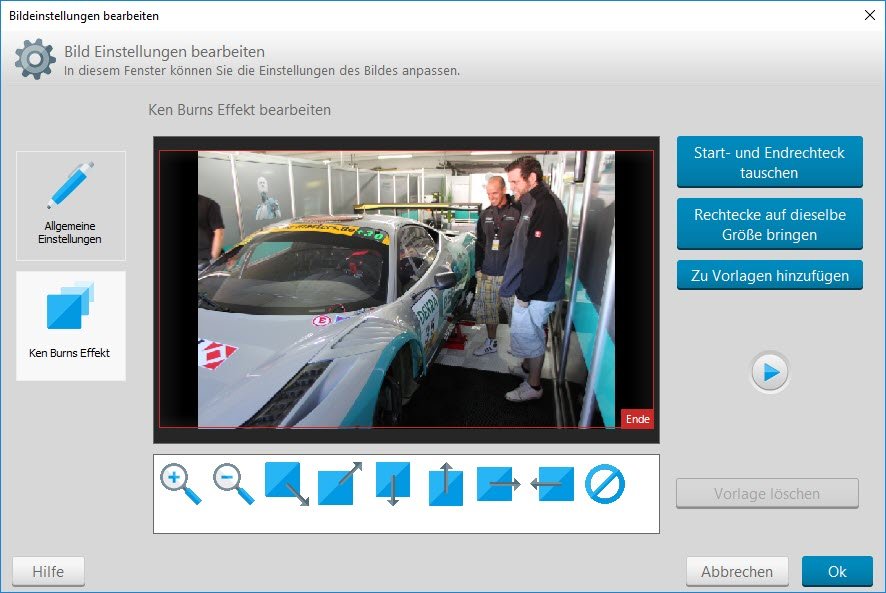Select the no-effect prohibition circle icon
The image size is (886, 593).
point(605,484)
